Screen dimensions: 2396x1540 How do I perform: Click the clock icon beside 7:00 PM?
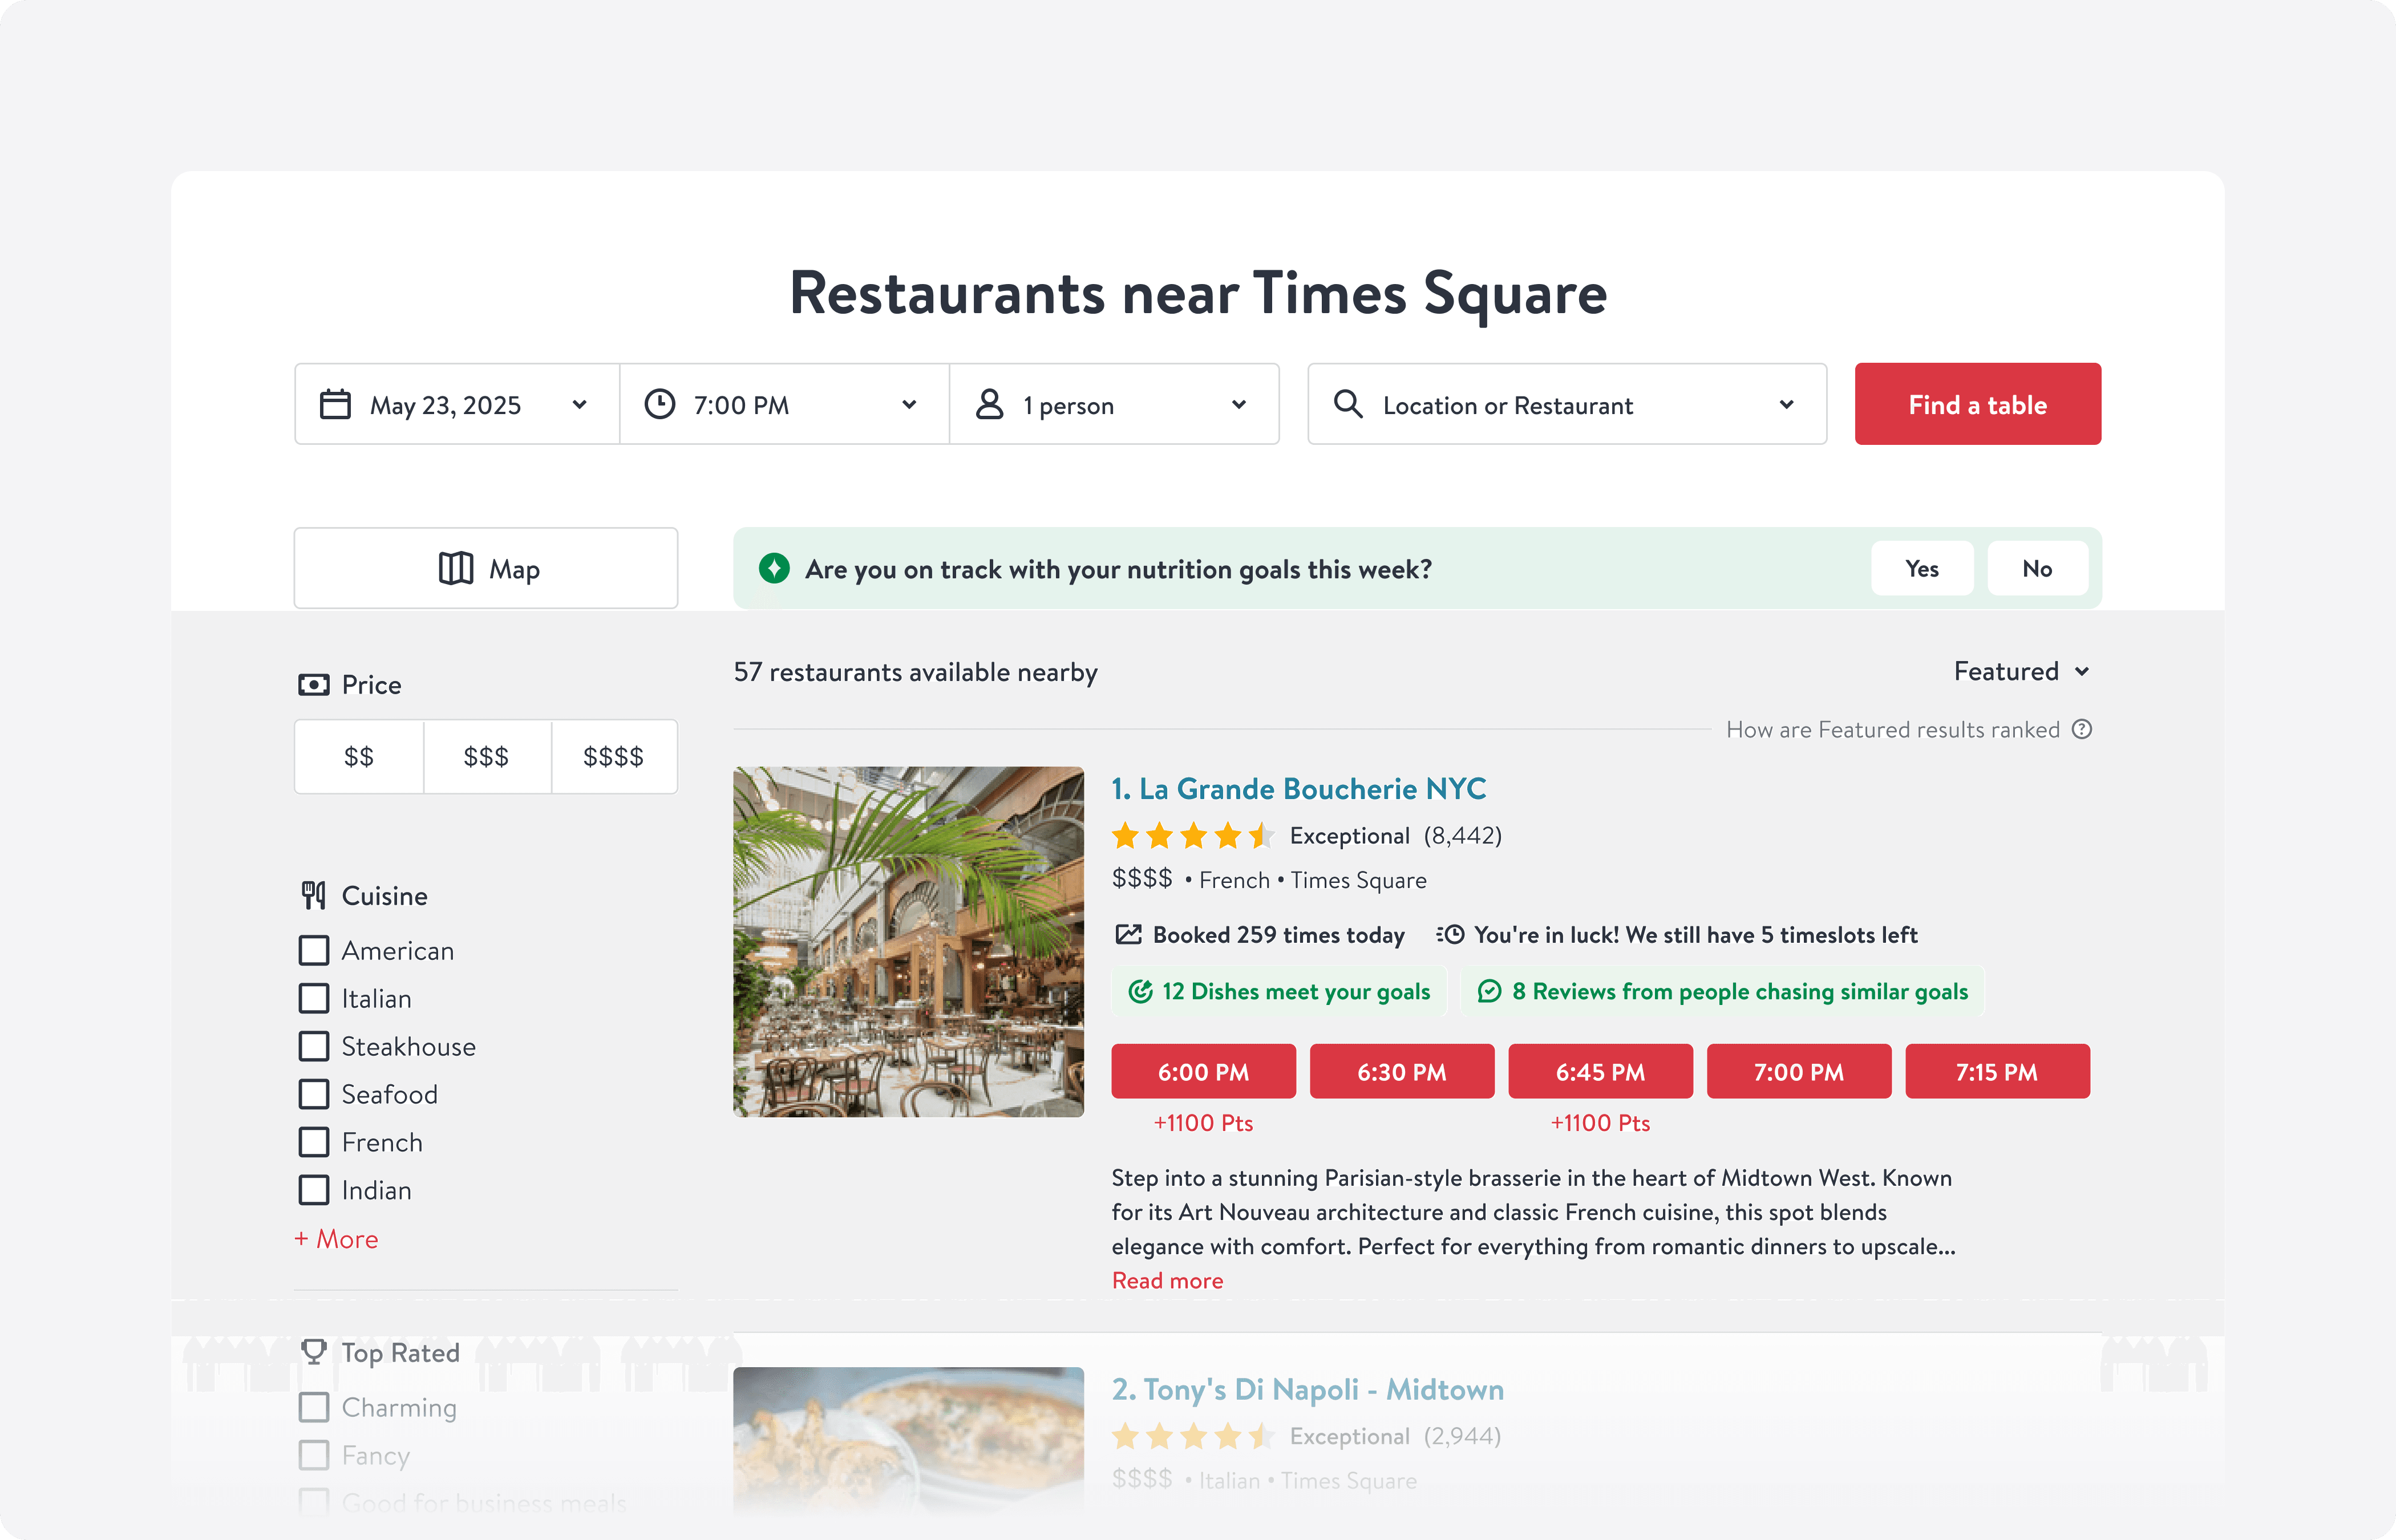click(x=660, y=405)
